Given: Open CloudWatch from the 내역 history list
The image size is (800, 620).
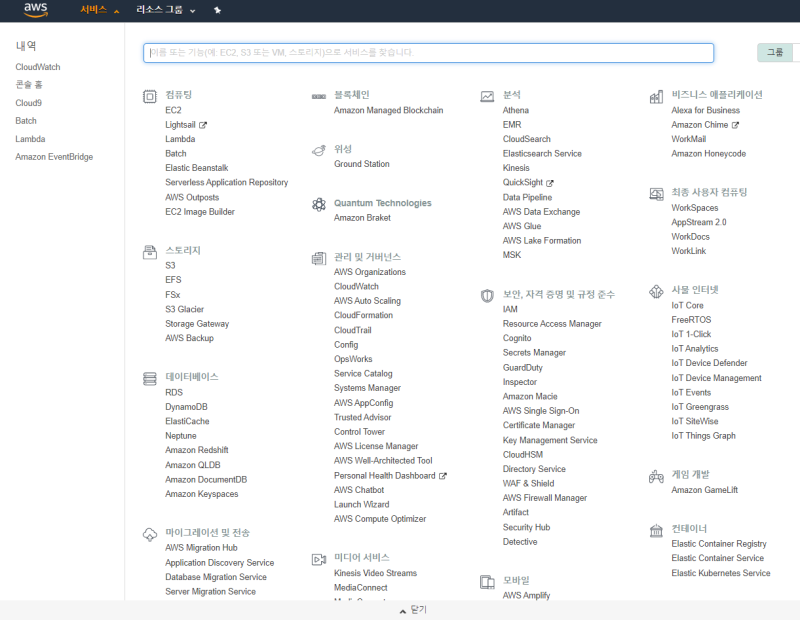Looking at the screenshot, I should 38,67.
